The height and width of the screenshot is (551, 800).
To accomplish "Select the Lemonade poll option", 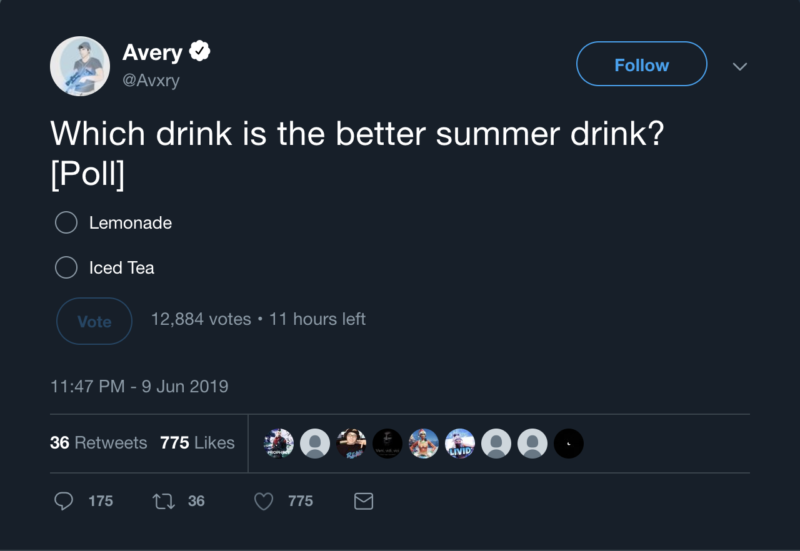I will [x=66, y=223].
